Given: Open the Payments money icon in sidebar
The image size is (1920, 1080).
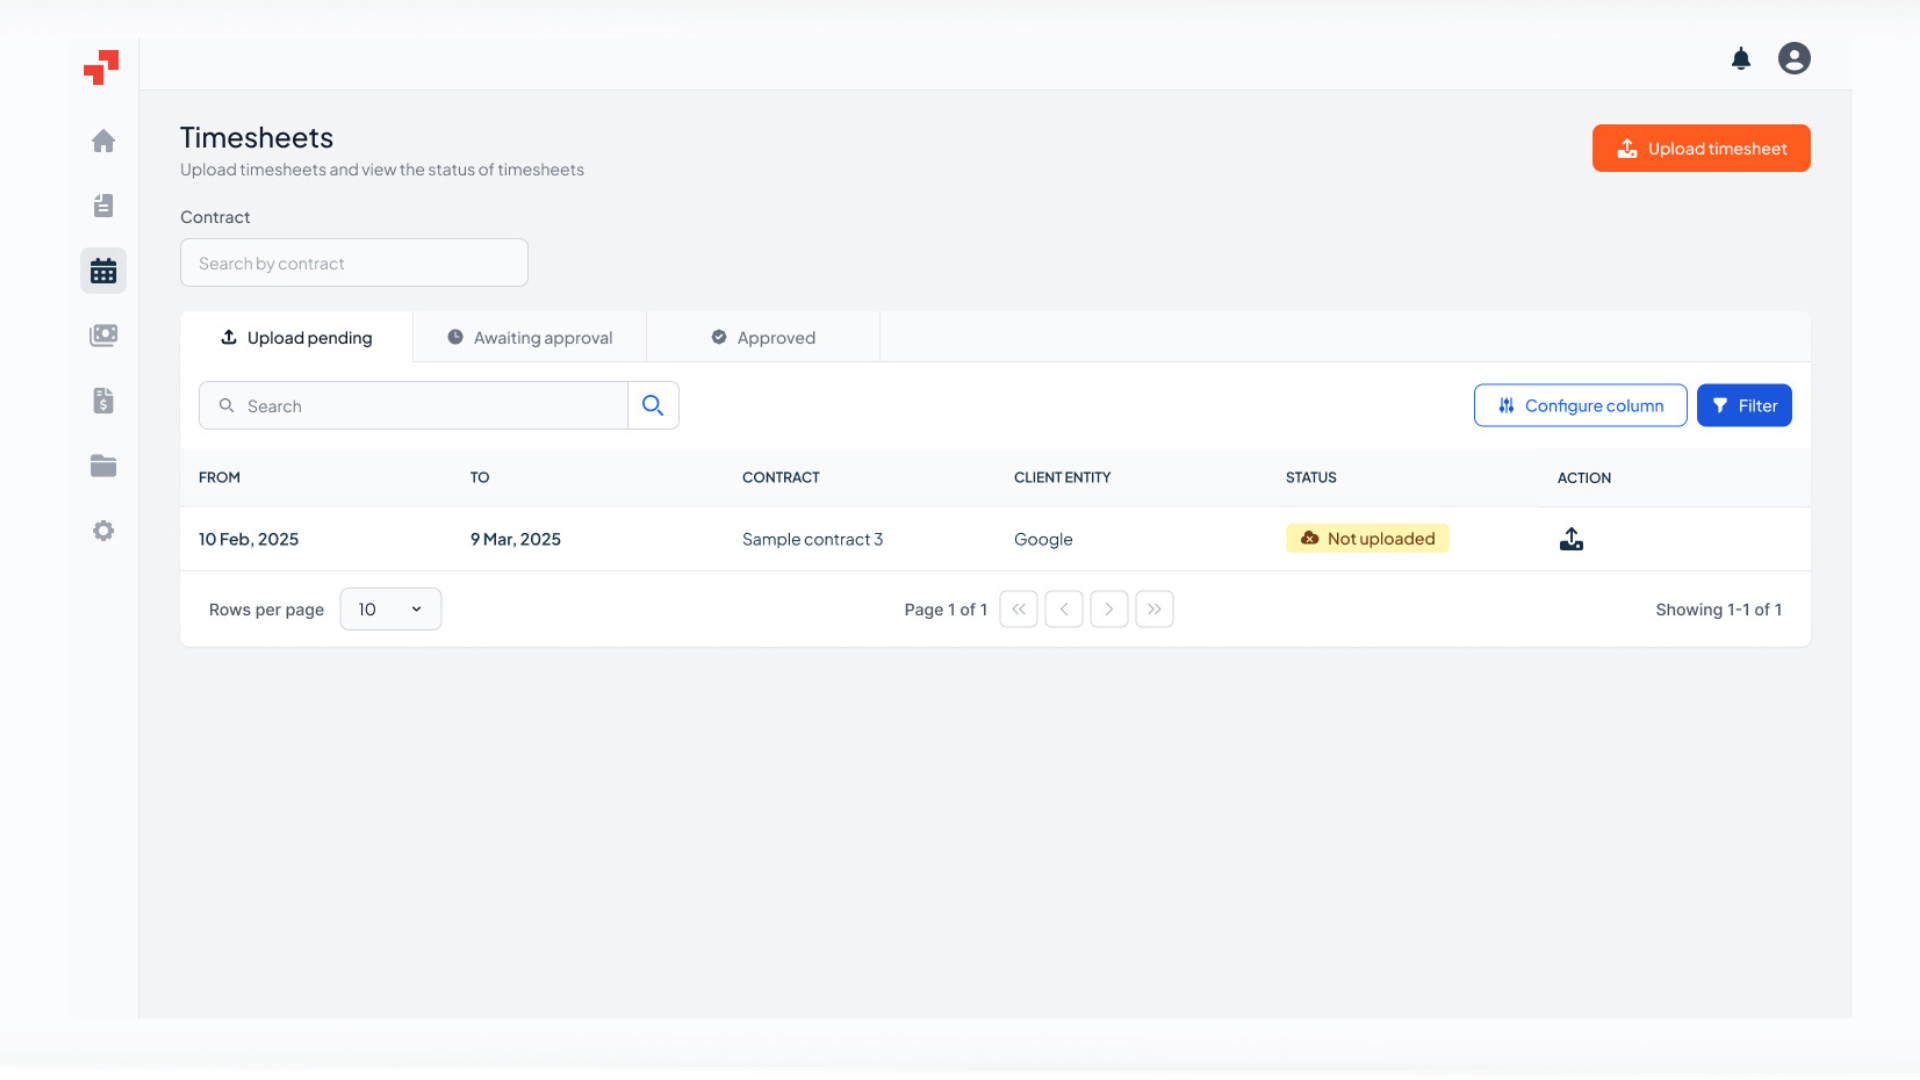Looking at the screenshot, I should pos(103,335).
